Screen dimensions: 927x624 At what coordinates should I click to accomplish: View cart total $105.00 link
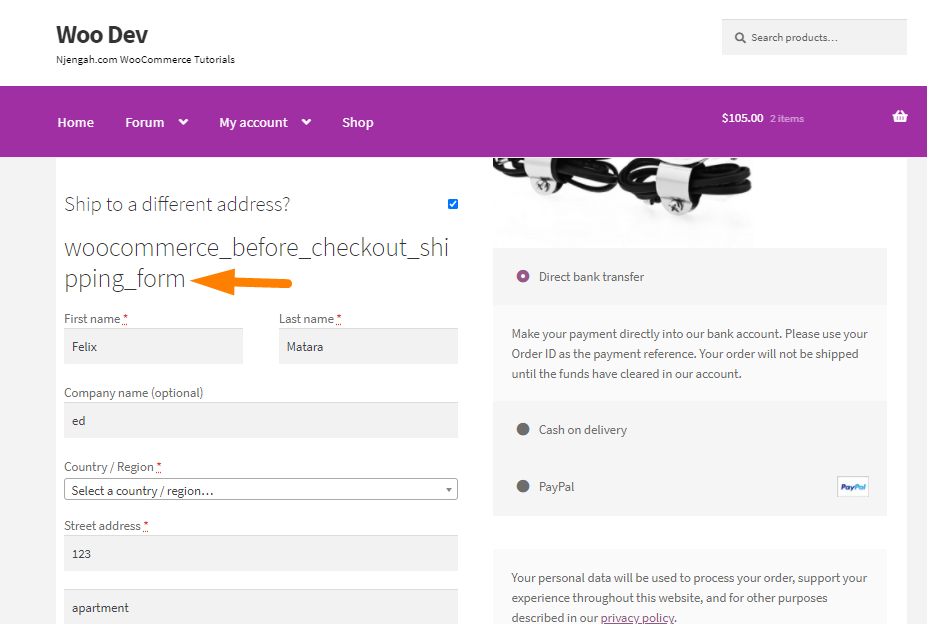pos(743,118)
